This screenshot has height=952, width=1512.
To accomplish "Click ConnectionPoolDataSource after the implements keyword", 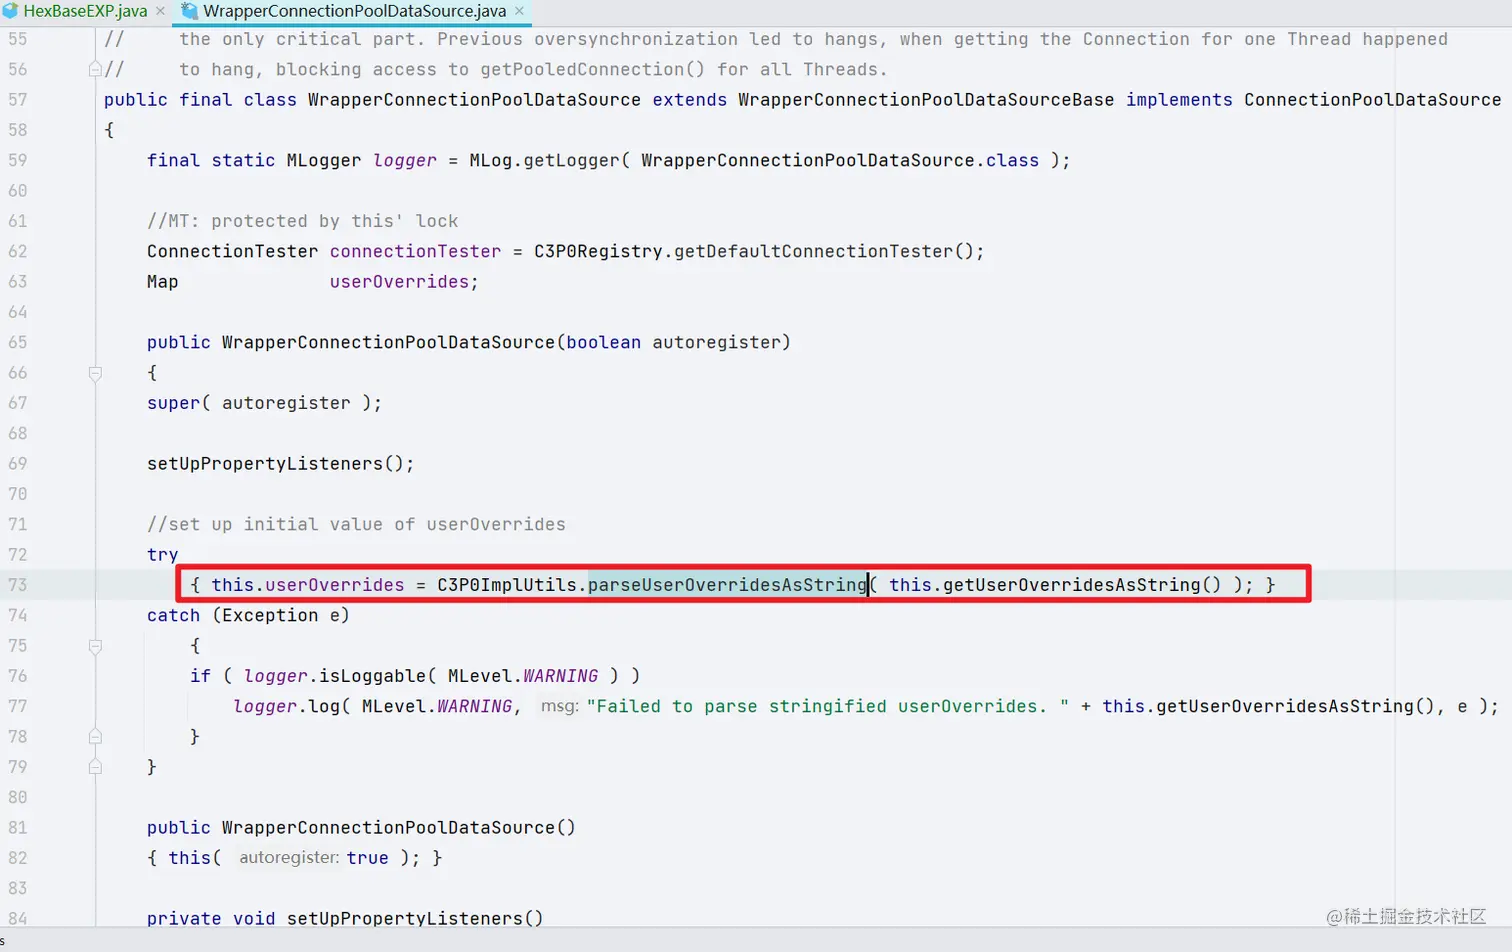I will coord(1372,100).
